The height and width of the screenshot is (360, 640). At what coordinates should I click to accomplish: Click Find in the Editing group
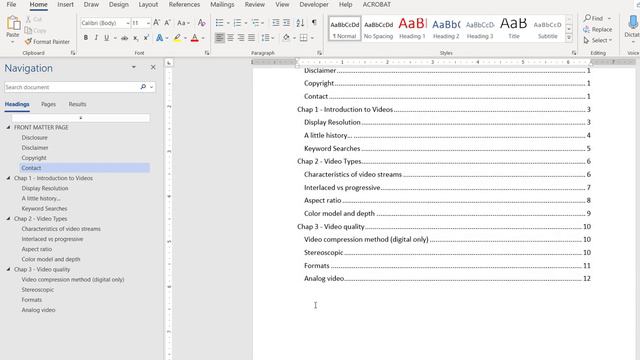[594, 18]
